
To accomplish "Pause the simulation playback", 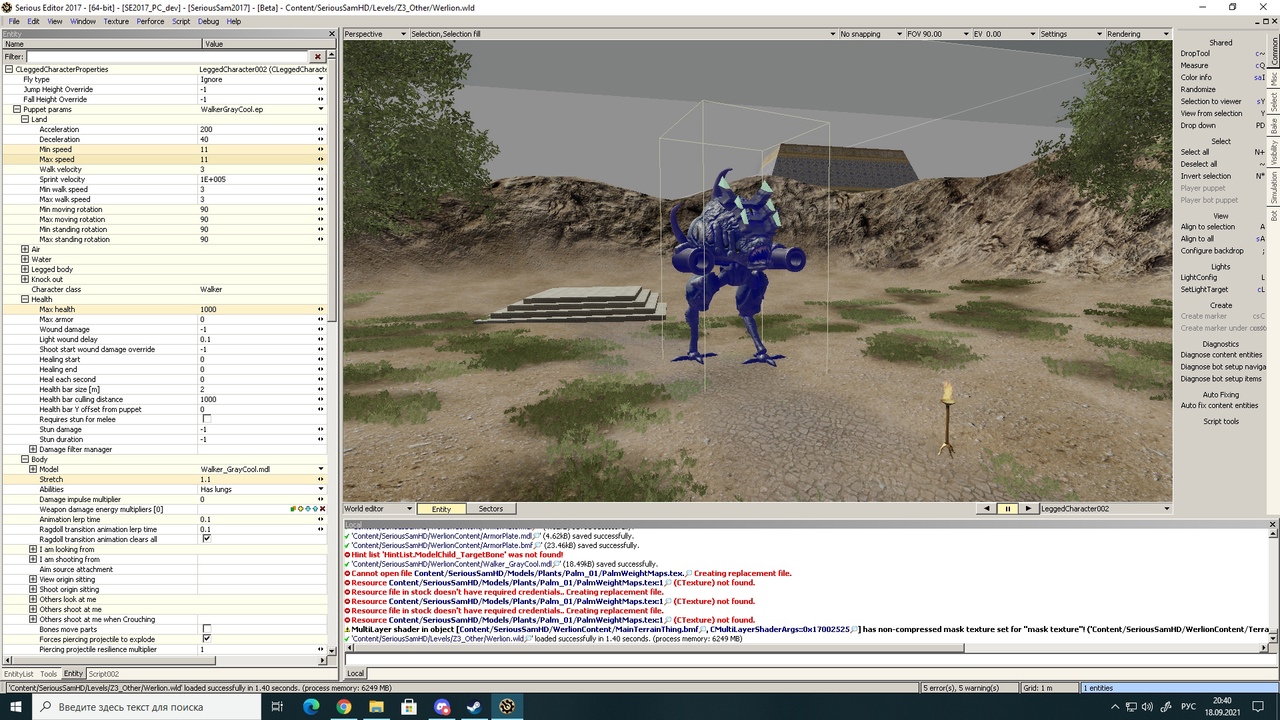I will pos(1007,509).
